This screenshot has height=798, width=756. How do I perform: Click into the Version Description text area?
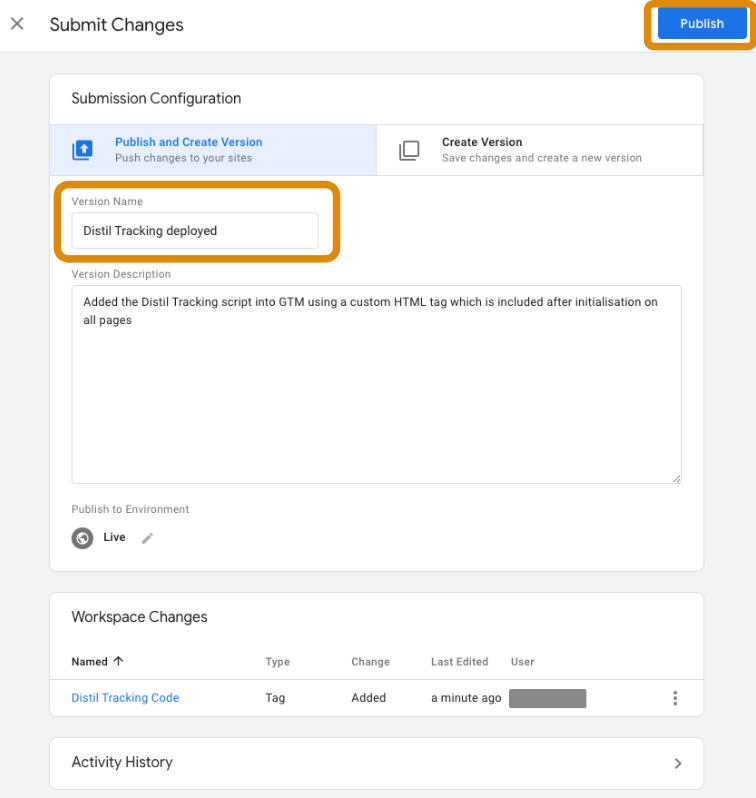(x=376, y=384)
